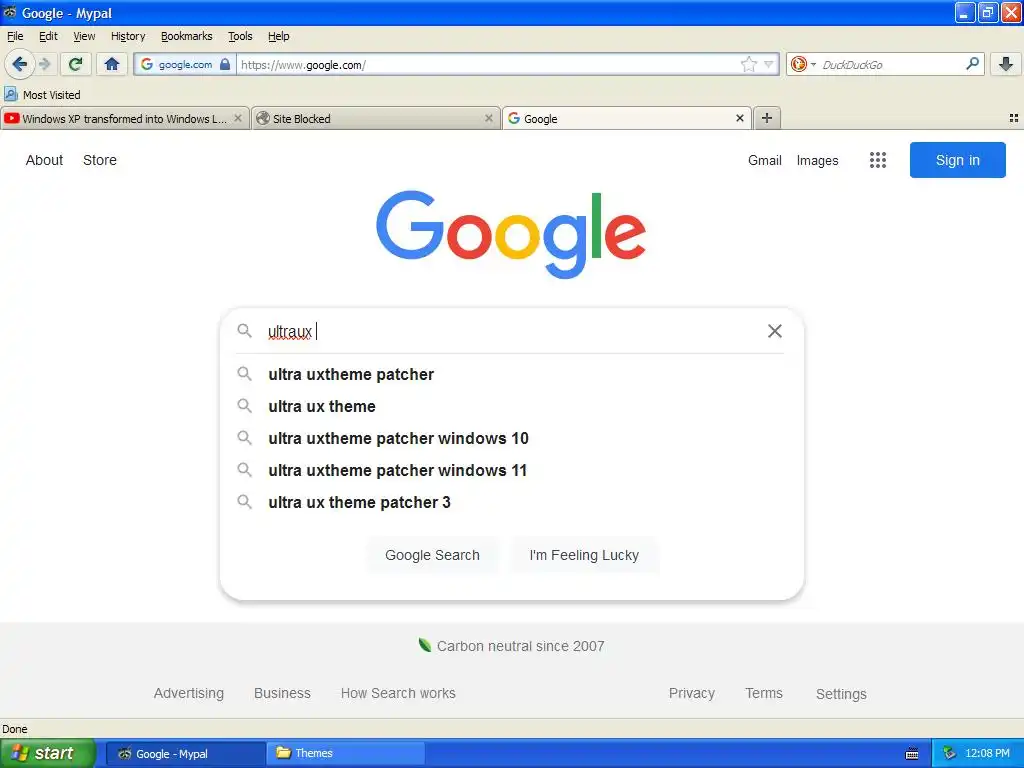The height and width of the screenshot is (768, 1024).
Task: Open the Business footer link
Action: tap(282, 693)
